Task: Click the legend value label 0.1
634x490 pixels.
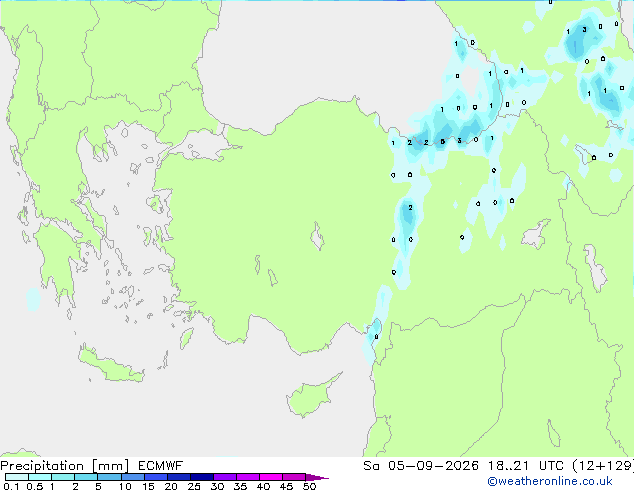Action: click(11, 486)
